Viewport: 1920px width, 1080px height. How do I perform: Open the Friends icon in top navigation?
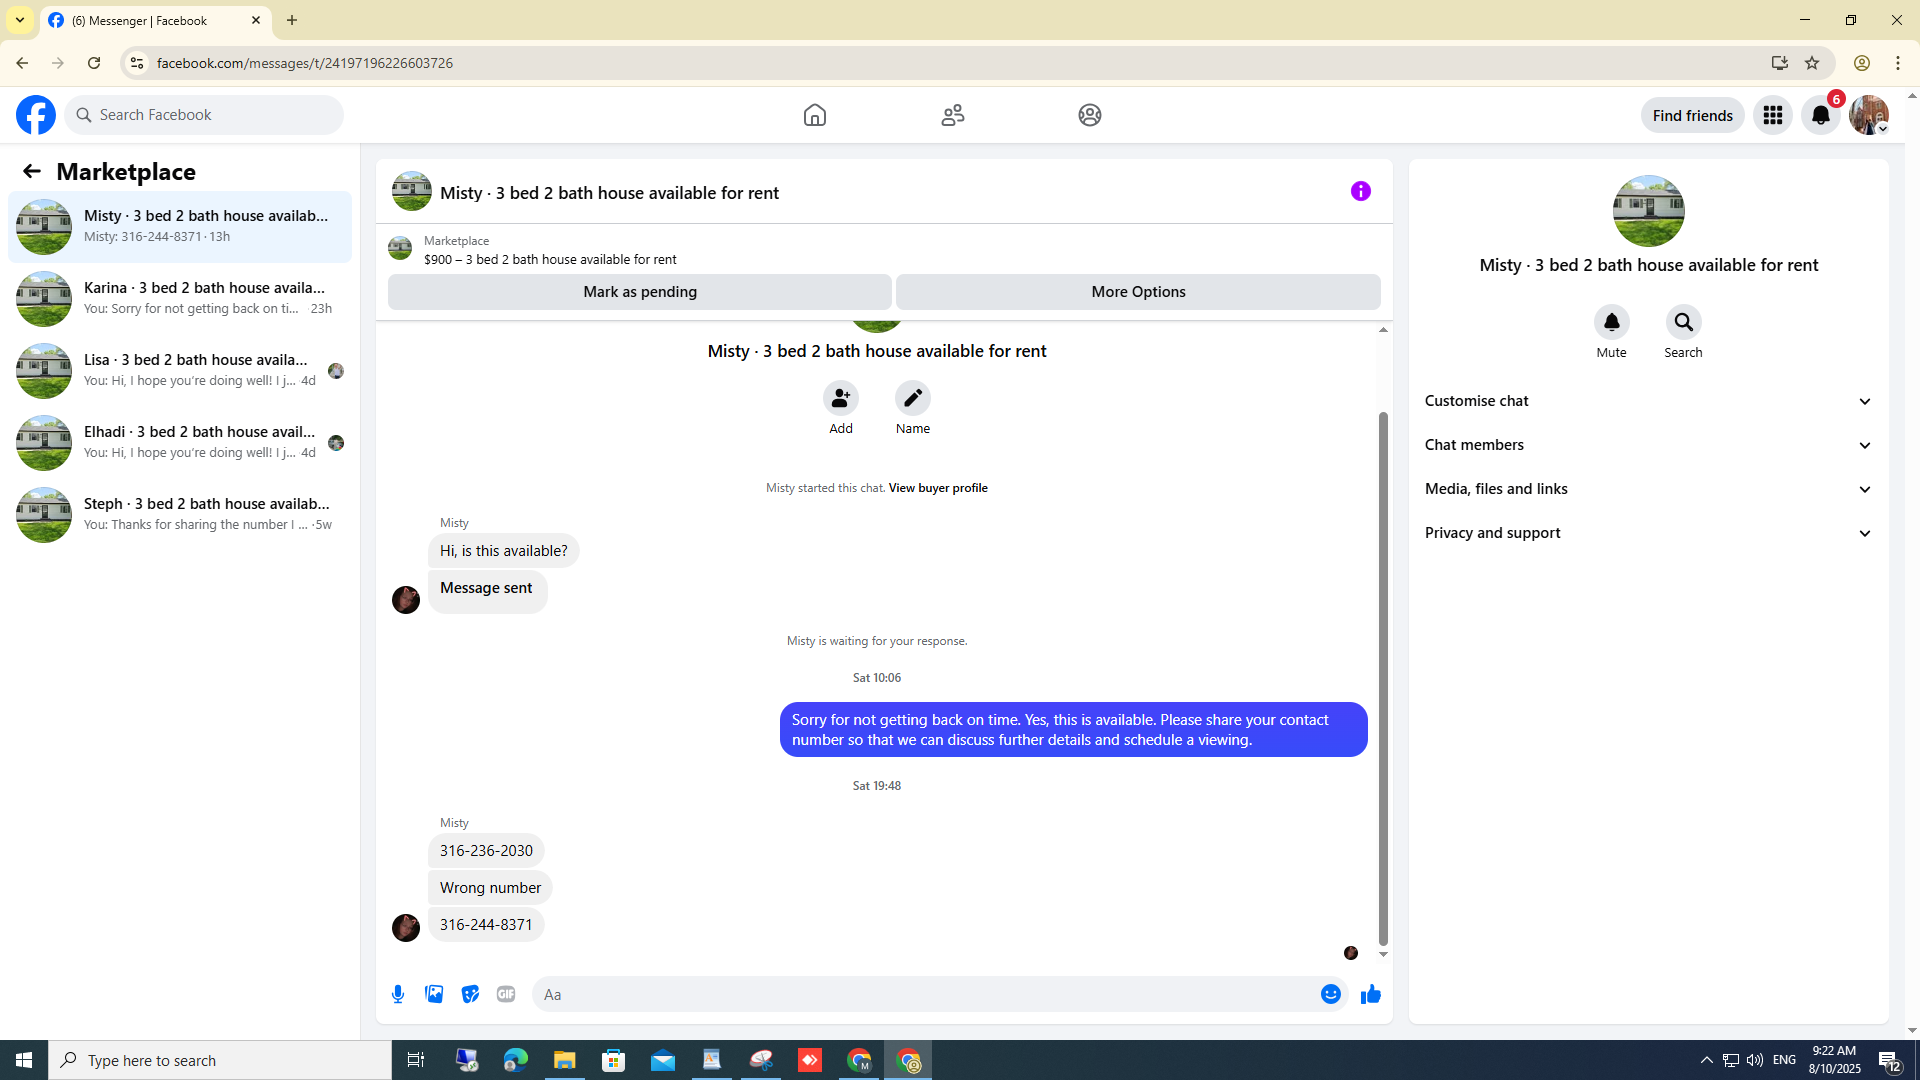[x=952, y=115]
